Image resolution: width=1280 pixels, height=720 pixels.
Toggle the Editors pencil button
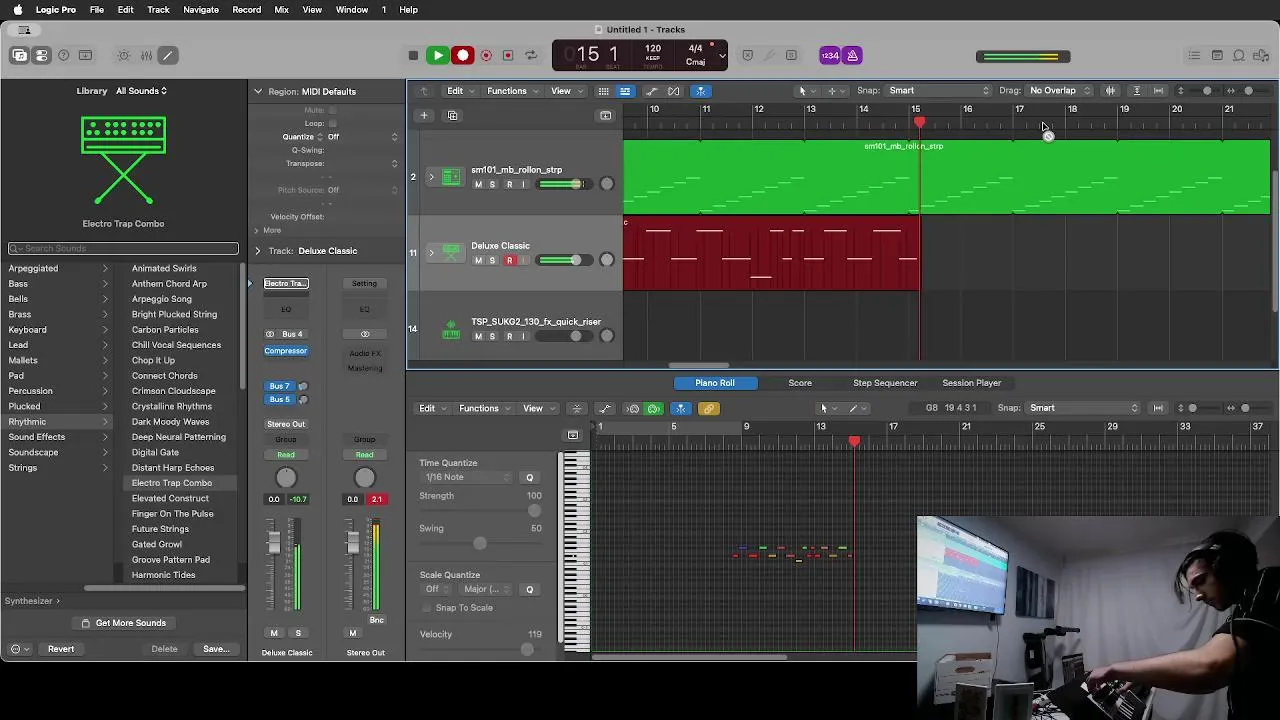168,55
